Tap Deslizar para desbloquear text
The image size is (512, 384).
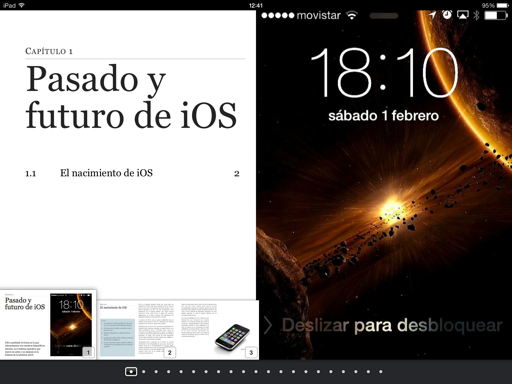tap(392, 325)
